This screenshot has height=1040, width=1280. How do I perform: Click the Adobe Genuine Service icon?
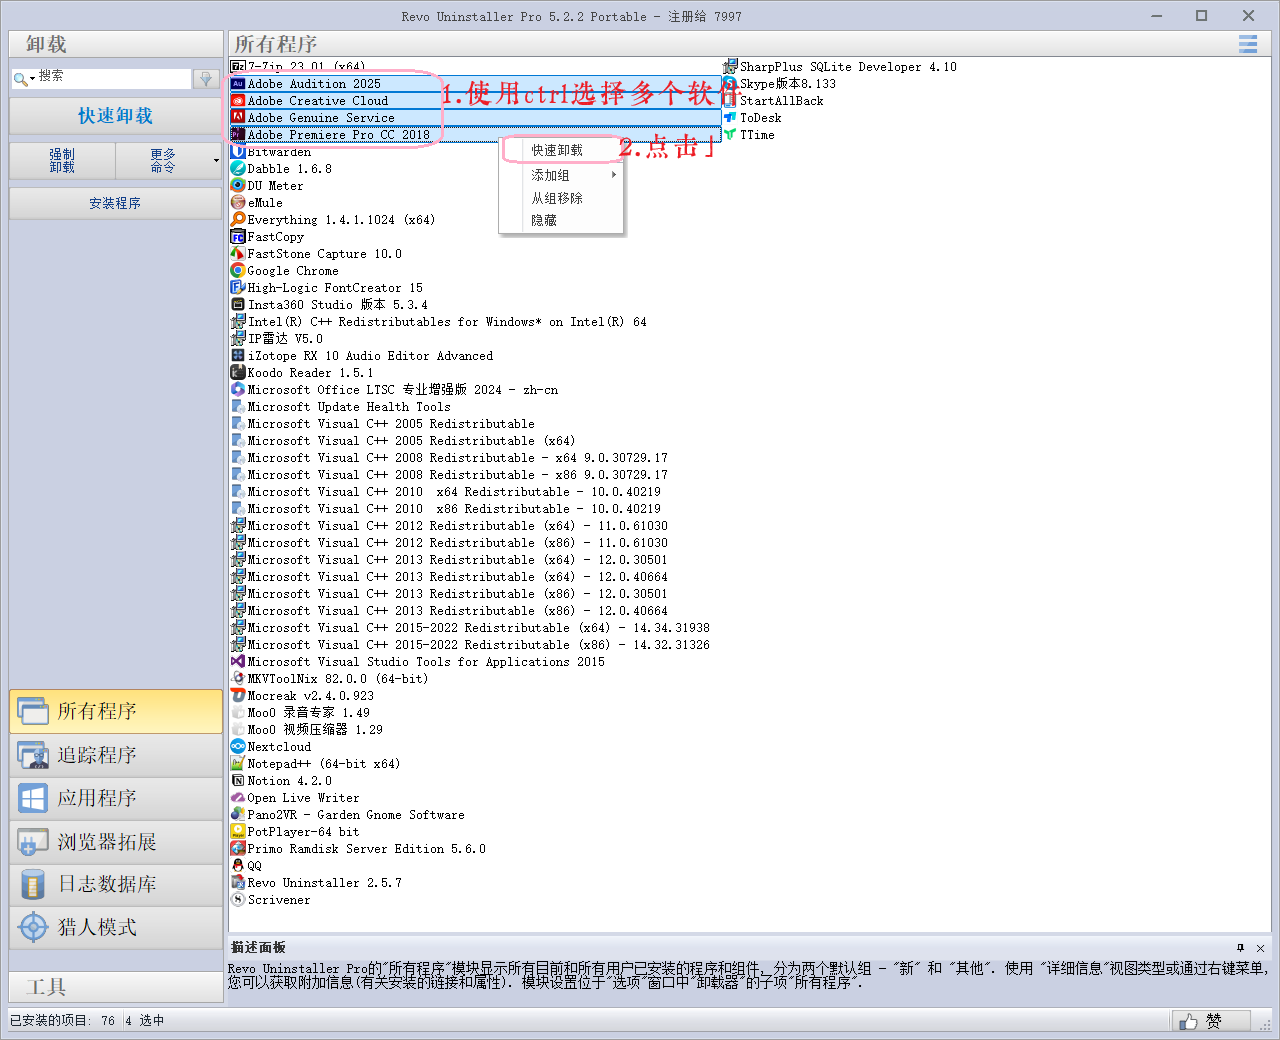tap(238, 118)
